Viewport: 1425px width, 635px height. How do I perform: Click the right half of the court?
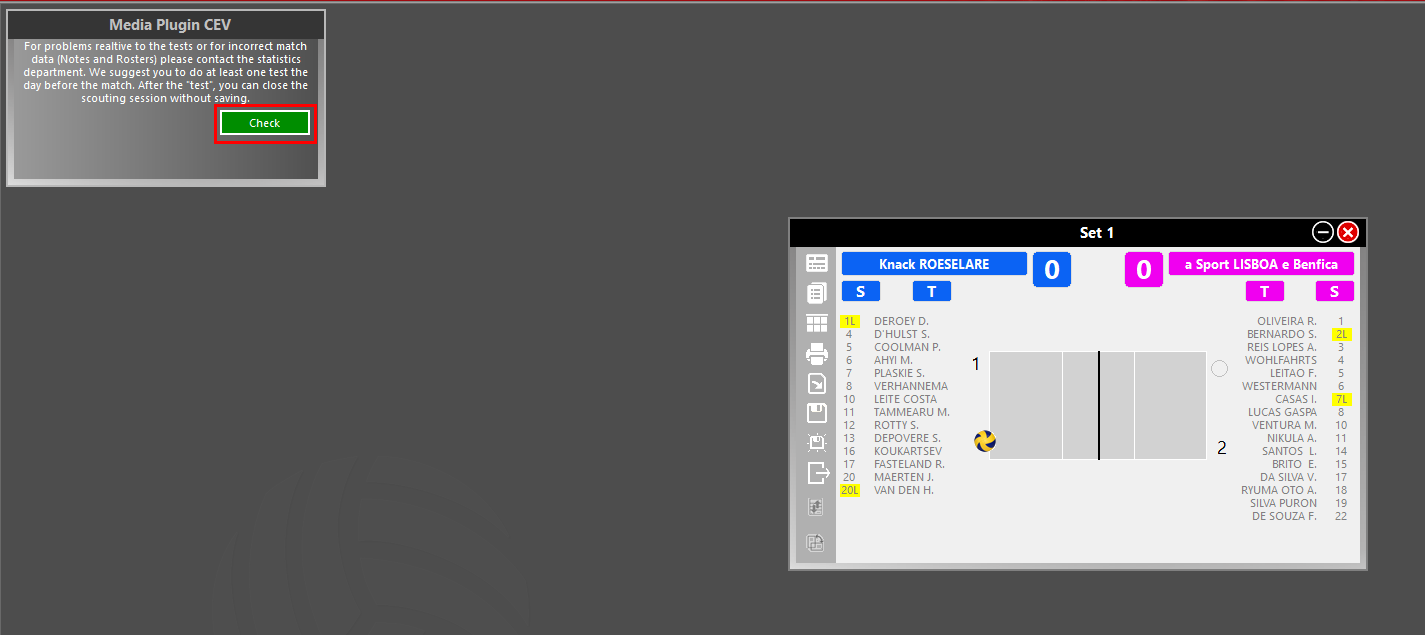(x=1153, y=405)
